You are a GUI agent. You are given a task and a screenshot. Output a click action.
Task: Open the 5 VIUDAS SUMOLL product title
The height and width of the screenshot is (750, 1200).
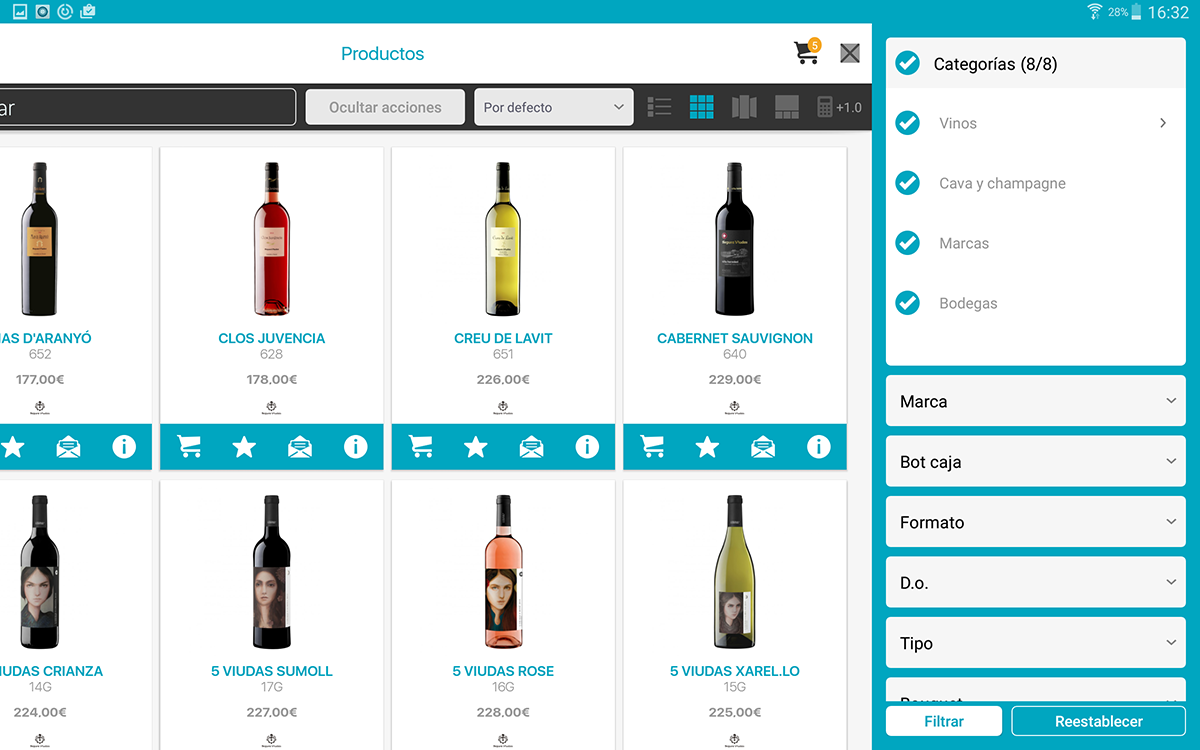(272, 671)
